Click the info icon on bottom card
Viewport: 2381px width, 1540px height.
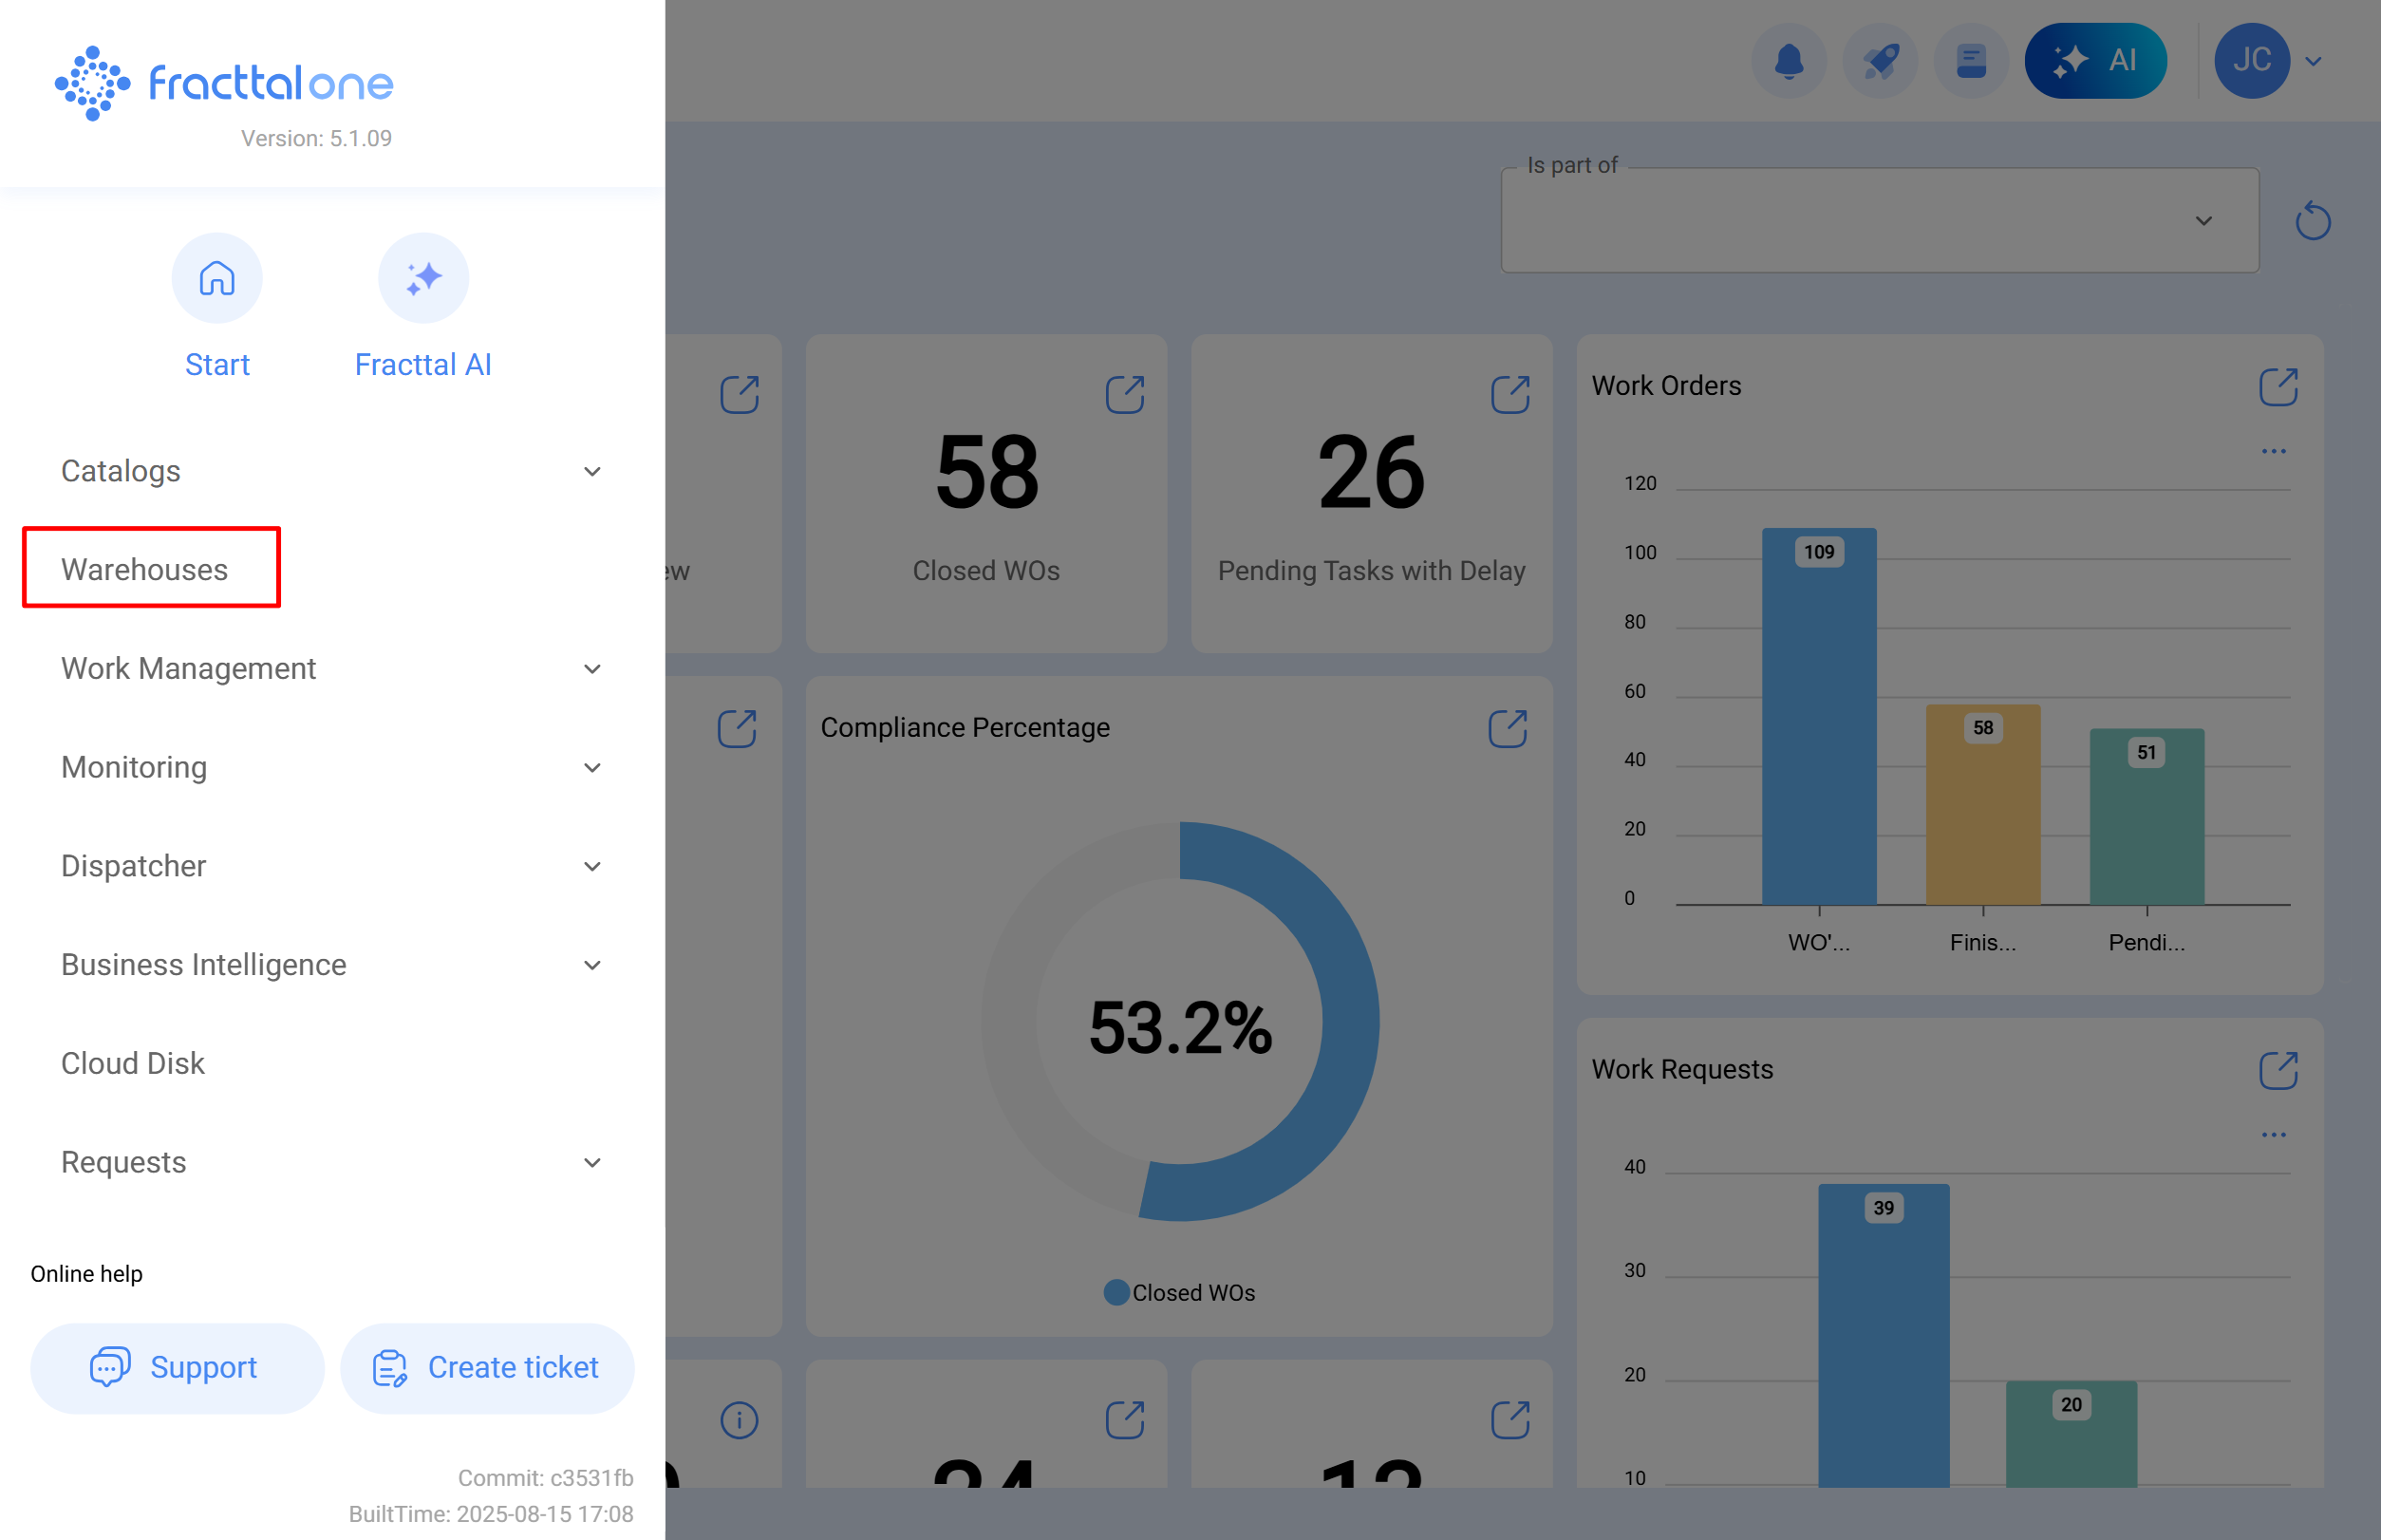point(739,1420)
